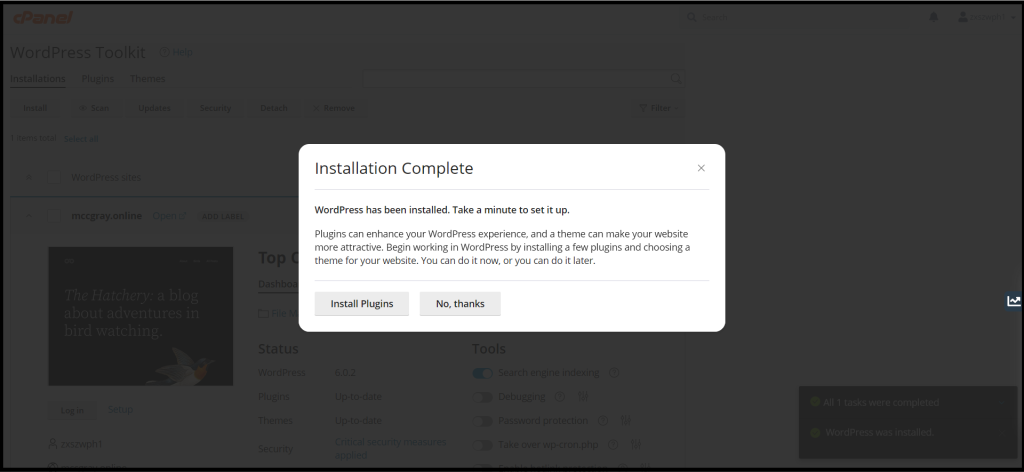Open the notifications bell icon

[x=934, y=17]
